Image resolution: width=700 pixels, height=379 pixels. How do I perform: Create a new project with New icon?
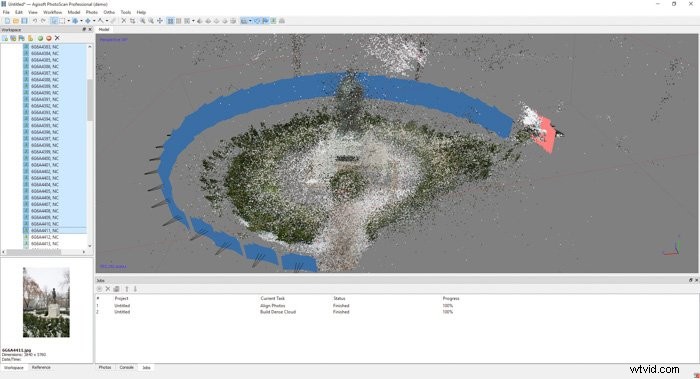[7, 21]
